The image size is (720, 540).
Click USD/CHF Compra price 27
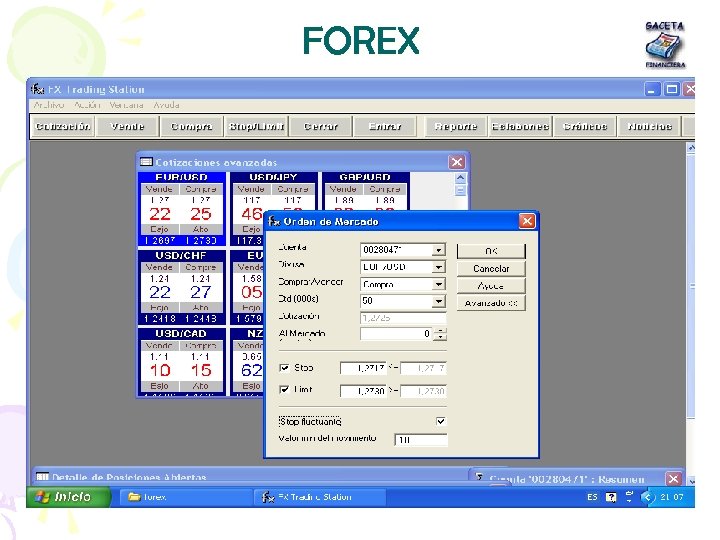coord(201,292)
